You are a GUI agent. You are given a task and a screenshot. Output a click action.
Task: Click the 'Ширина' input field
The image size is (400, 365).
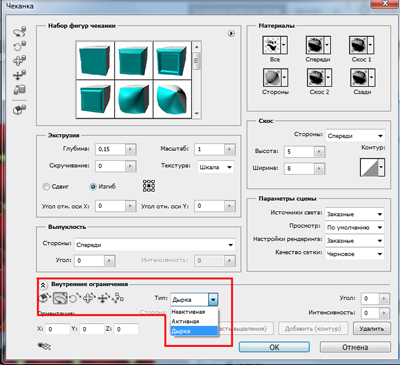coord(299,168)
